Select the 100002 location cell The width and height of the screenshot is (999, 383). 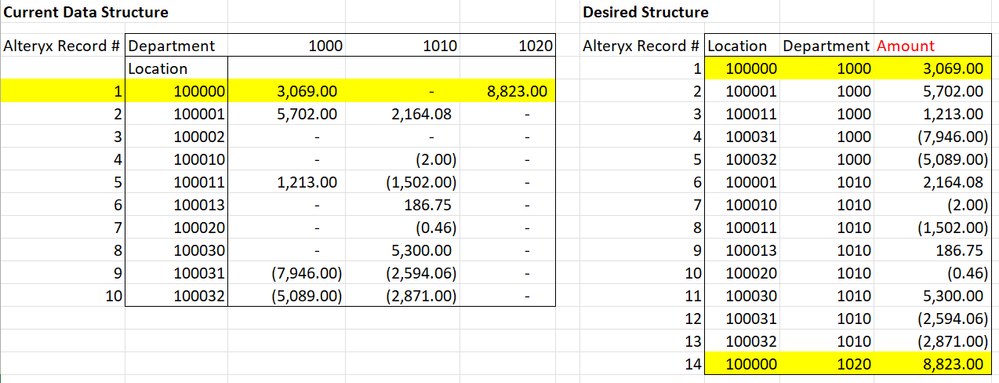coord(200,137)
